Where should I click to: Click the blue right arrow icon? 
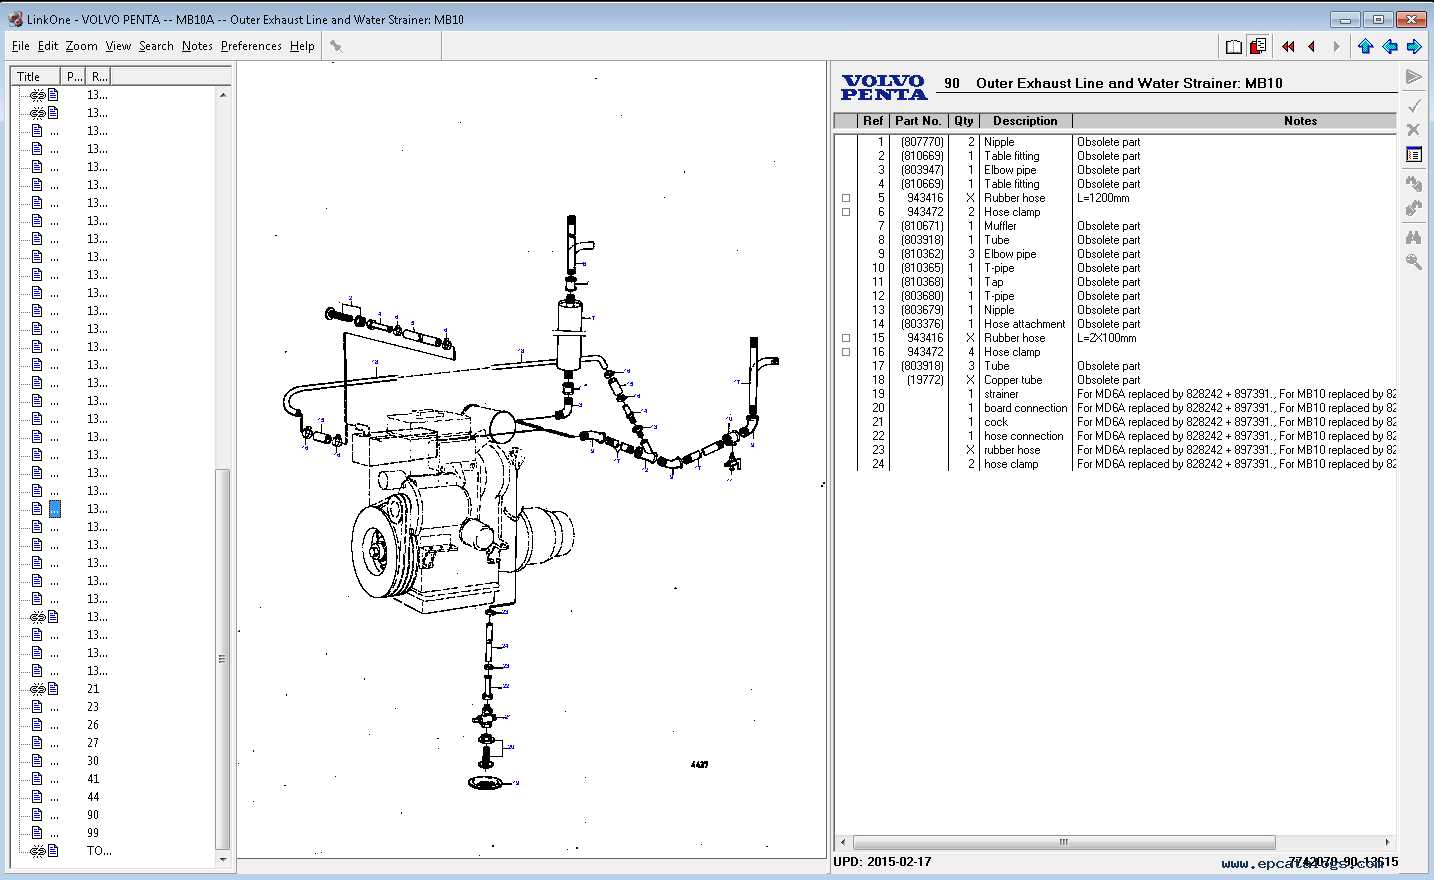pos(1414,46)
